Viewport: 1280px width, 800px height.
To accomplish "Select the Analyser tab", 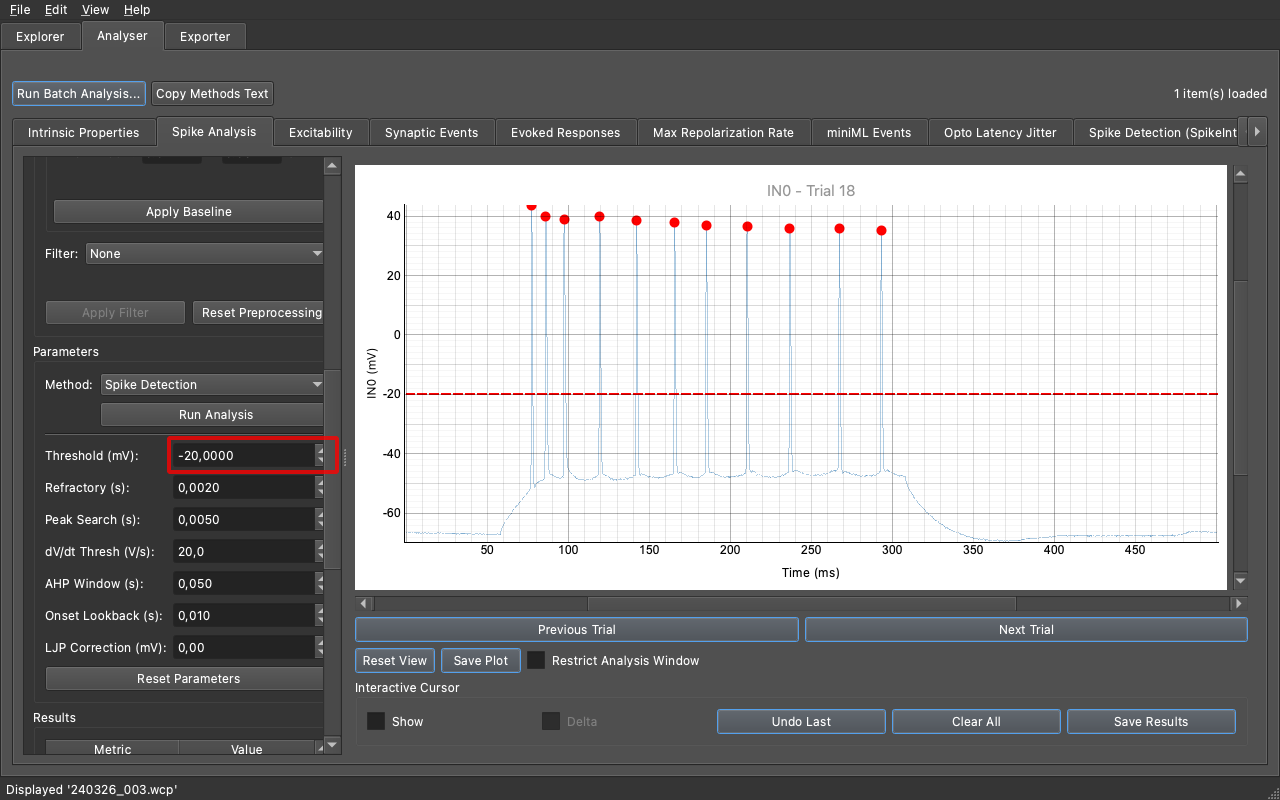I will point(122,36).
